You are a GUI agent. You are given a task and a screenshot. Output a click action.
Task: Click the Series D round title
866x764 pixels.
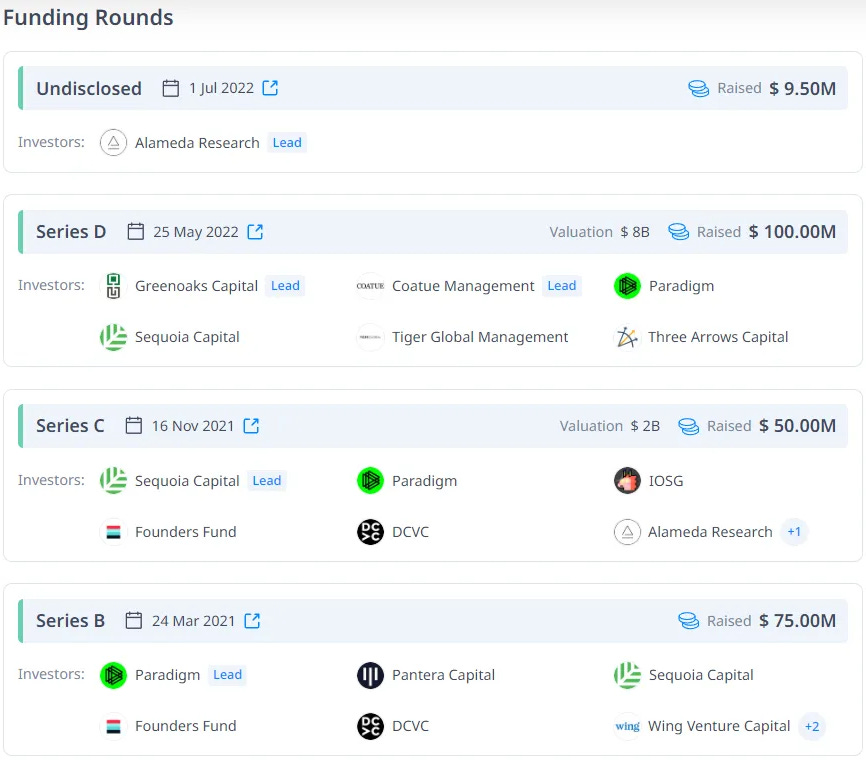click(x=71, y=232)
